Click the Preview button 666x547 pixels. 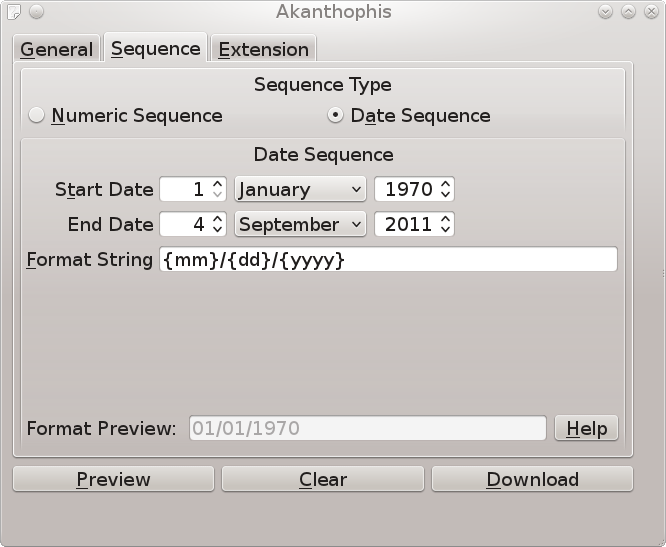(x=113, y=479)
